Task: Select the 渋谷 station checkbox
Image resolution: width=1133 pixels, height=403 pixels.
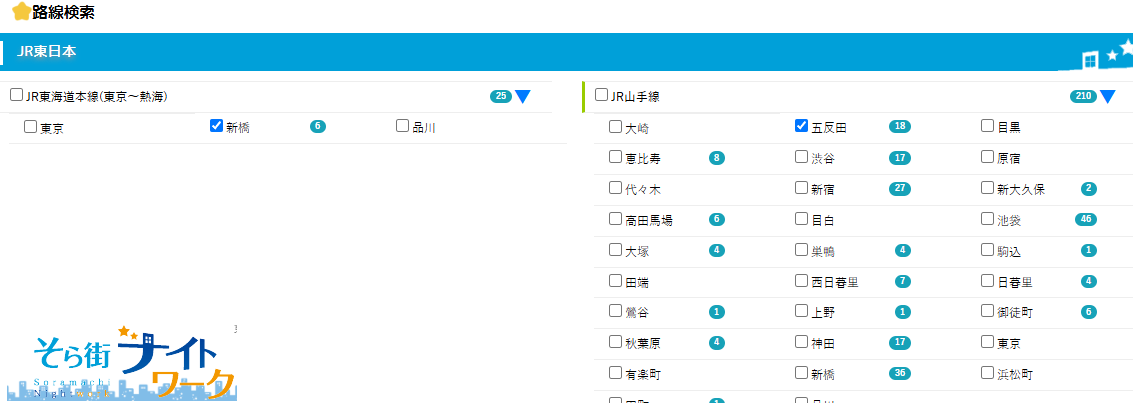Action: coord(801,156)
